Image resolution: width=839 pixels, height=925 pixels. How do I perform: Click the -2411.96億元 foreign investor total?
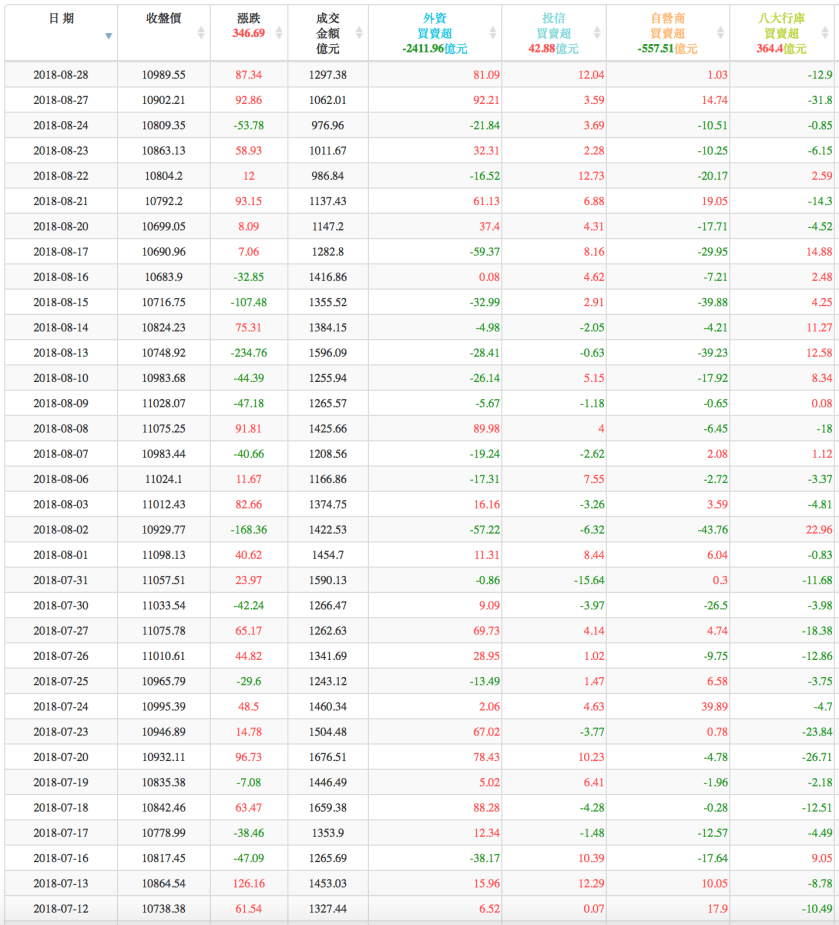[x=434, y=48]
